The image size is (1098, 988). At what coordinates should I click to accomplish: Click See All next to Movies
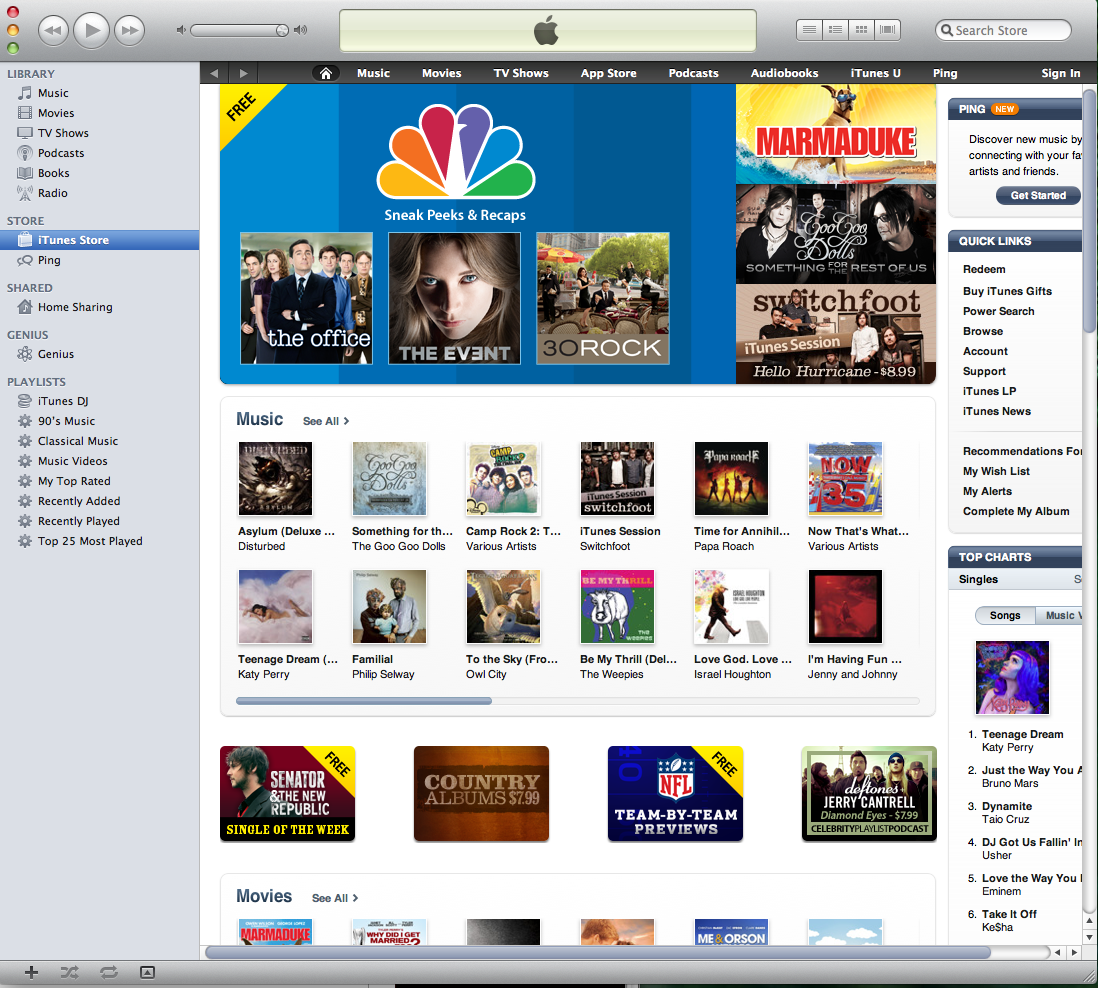pyautogui.click(x=335, y=898)
